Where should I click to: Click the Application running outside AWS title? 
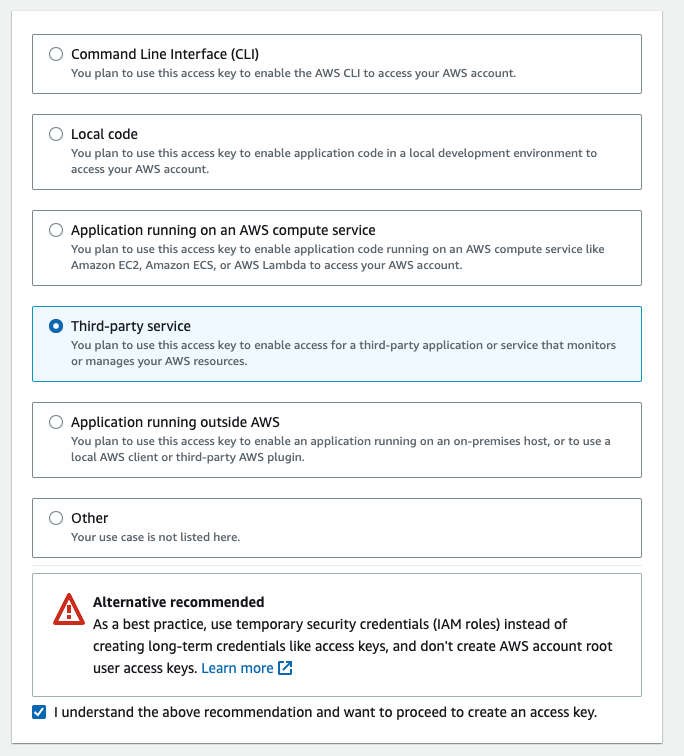pyautogui.click(x=175, y=422)
